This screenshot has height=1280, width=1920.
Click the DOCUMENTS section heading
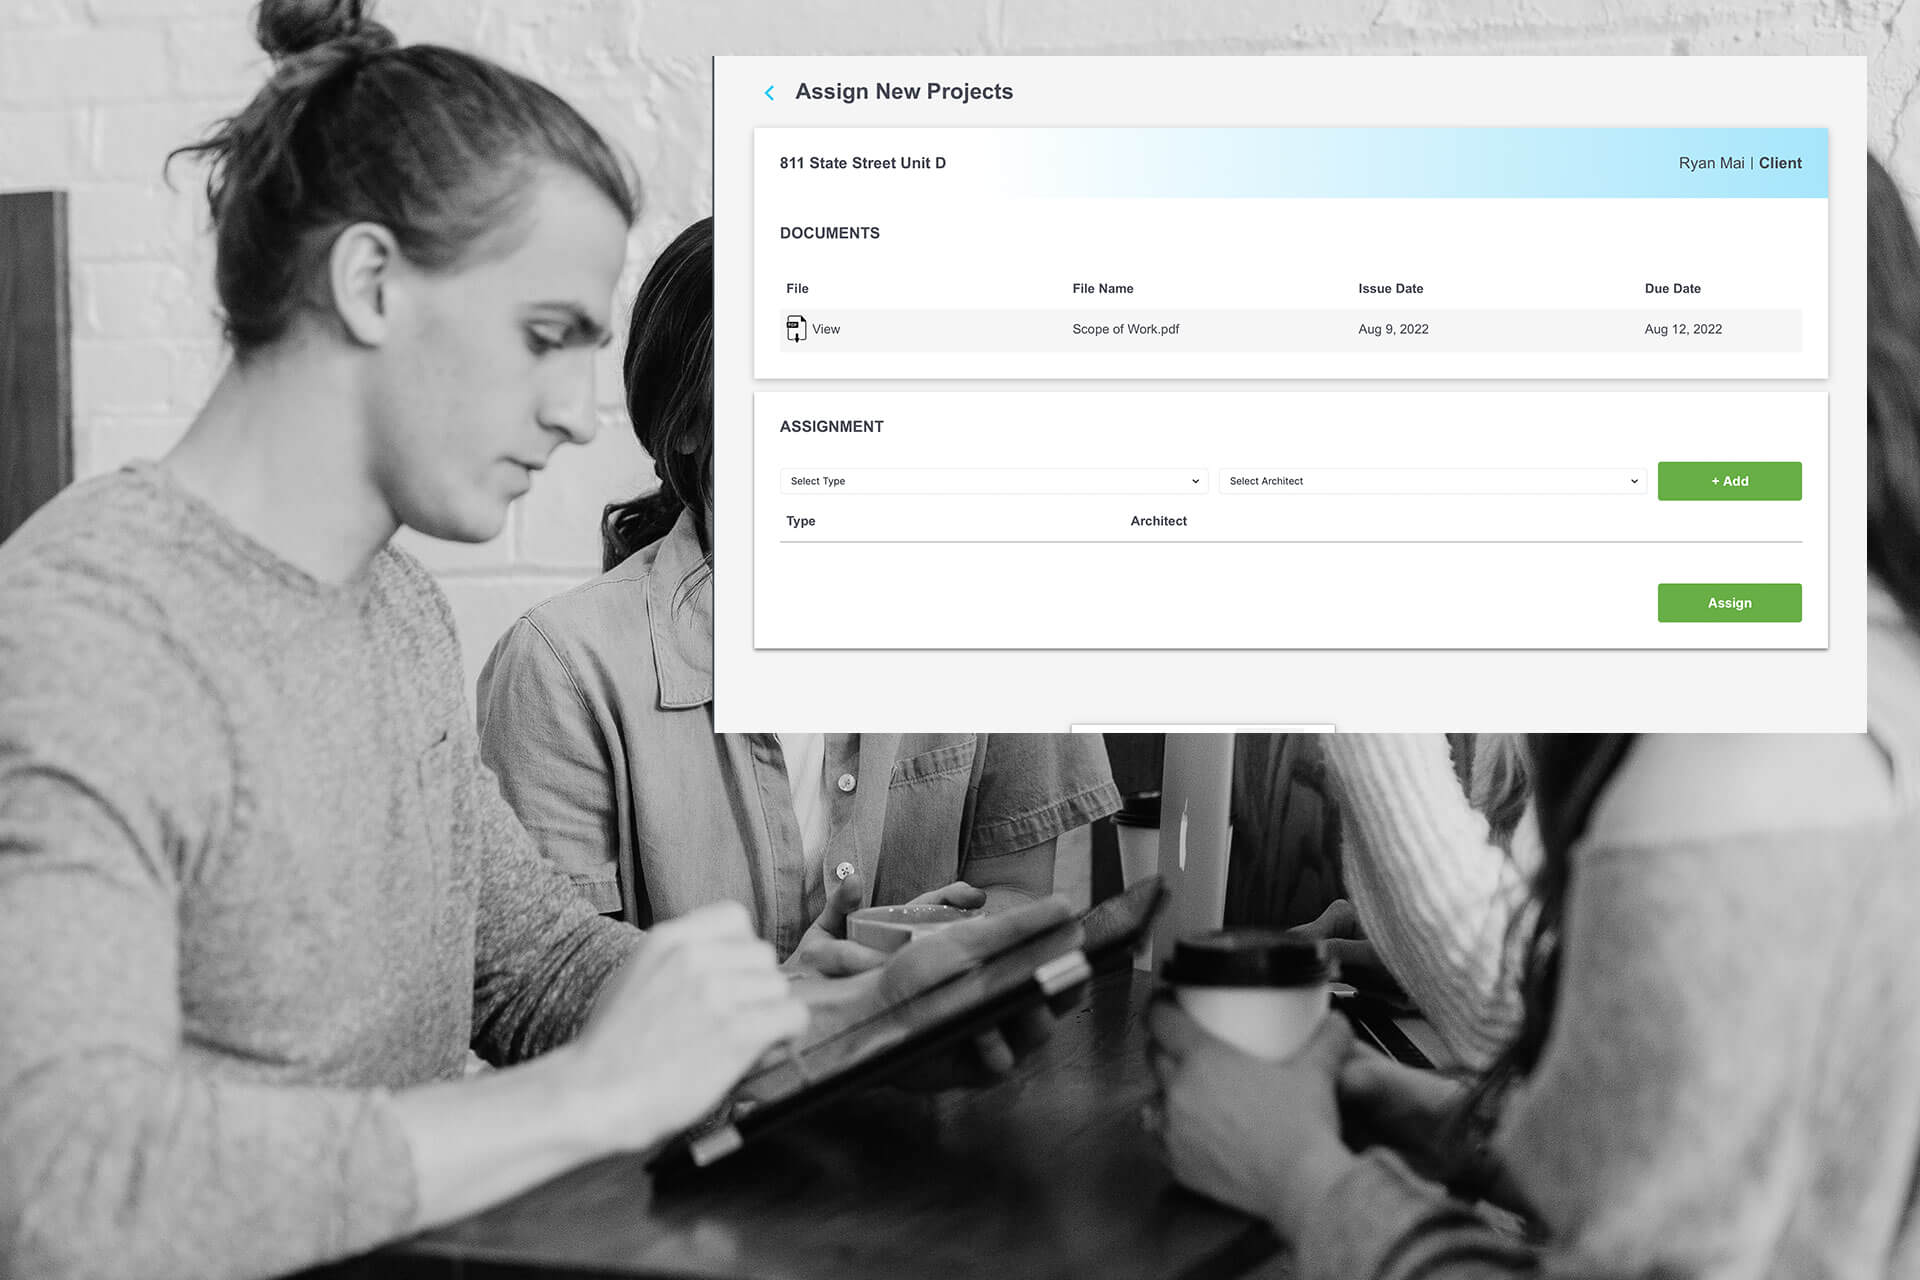point(829,233)
